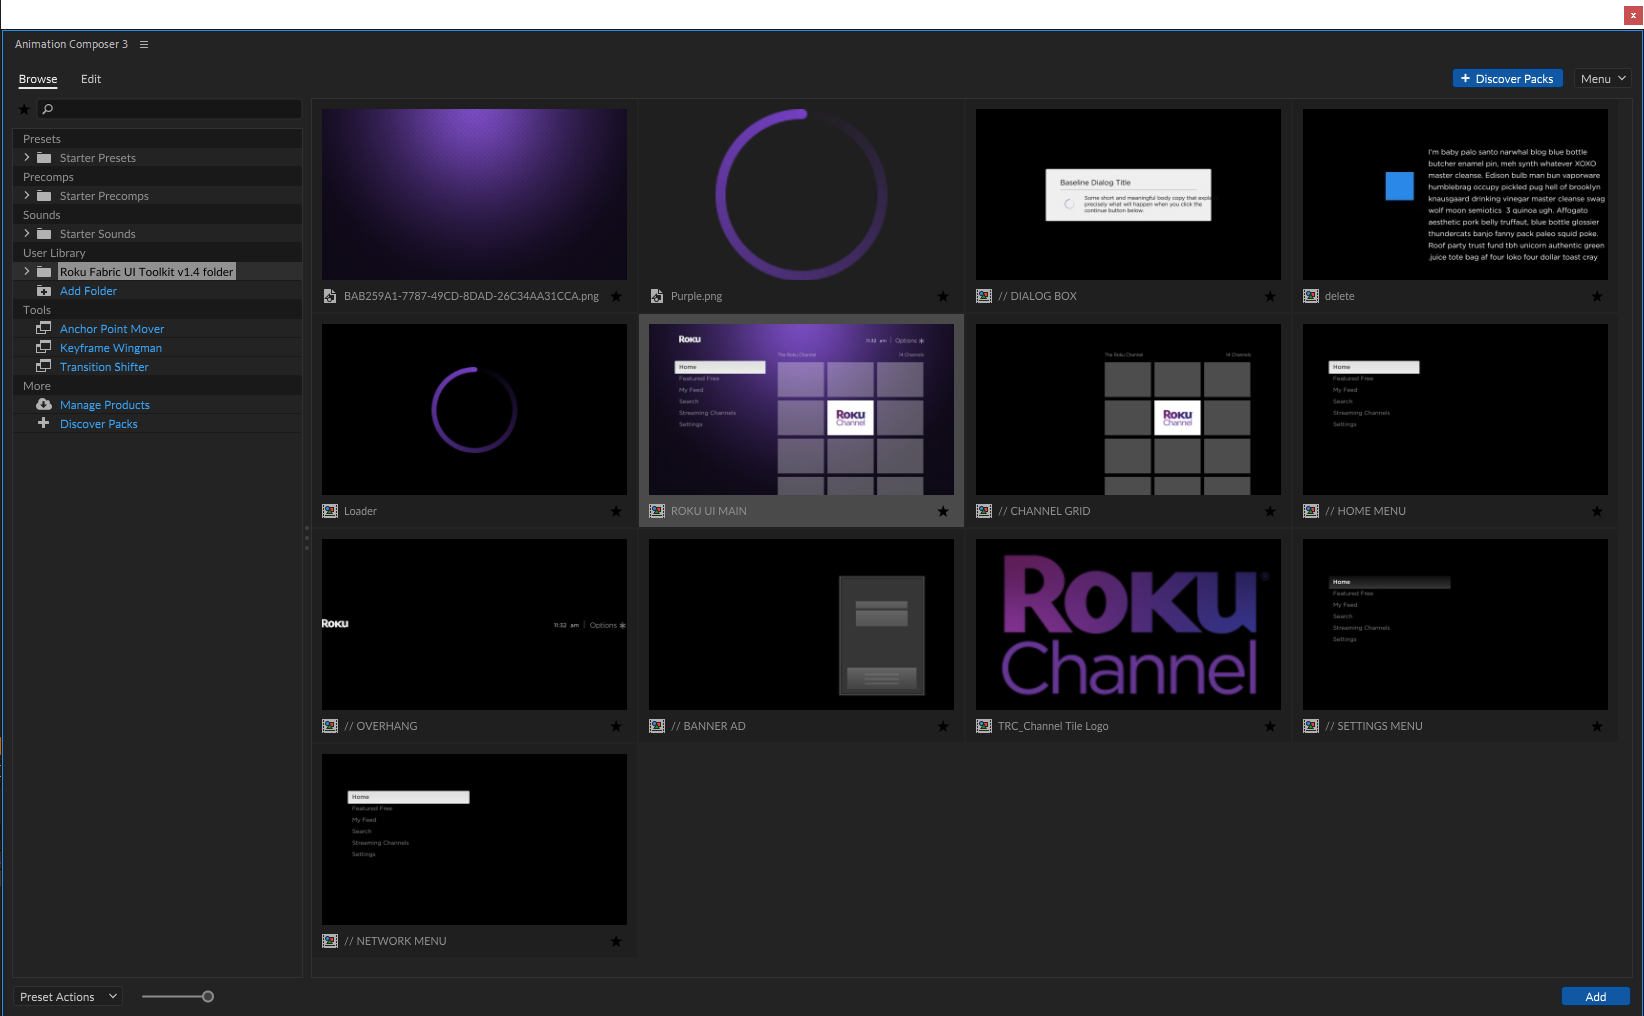Favorite the OVERHANG item star

[616, 726]
